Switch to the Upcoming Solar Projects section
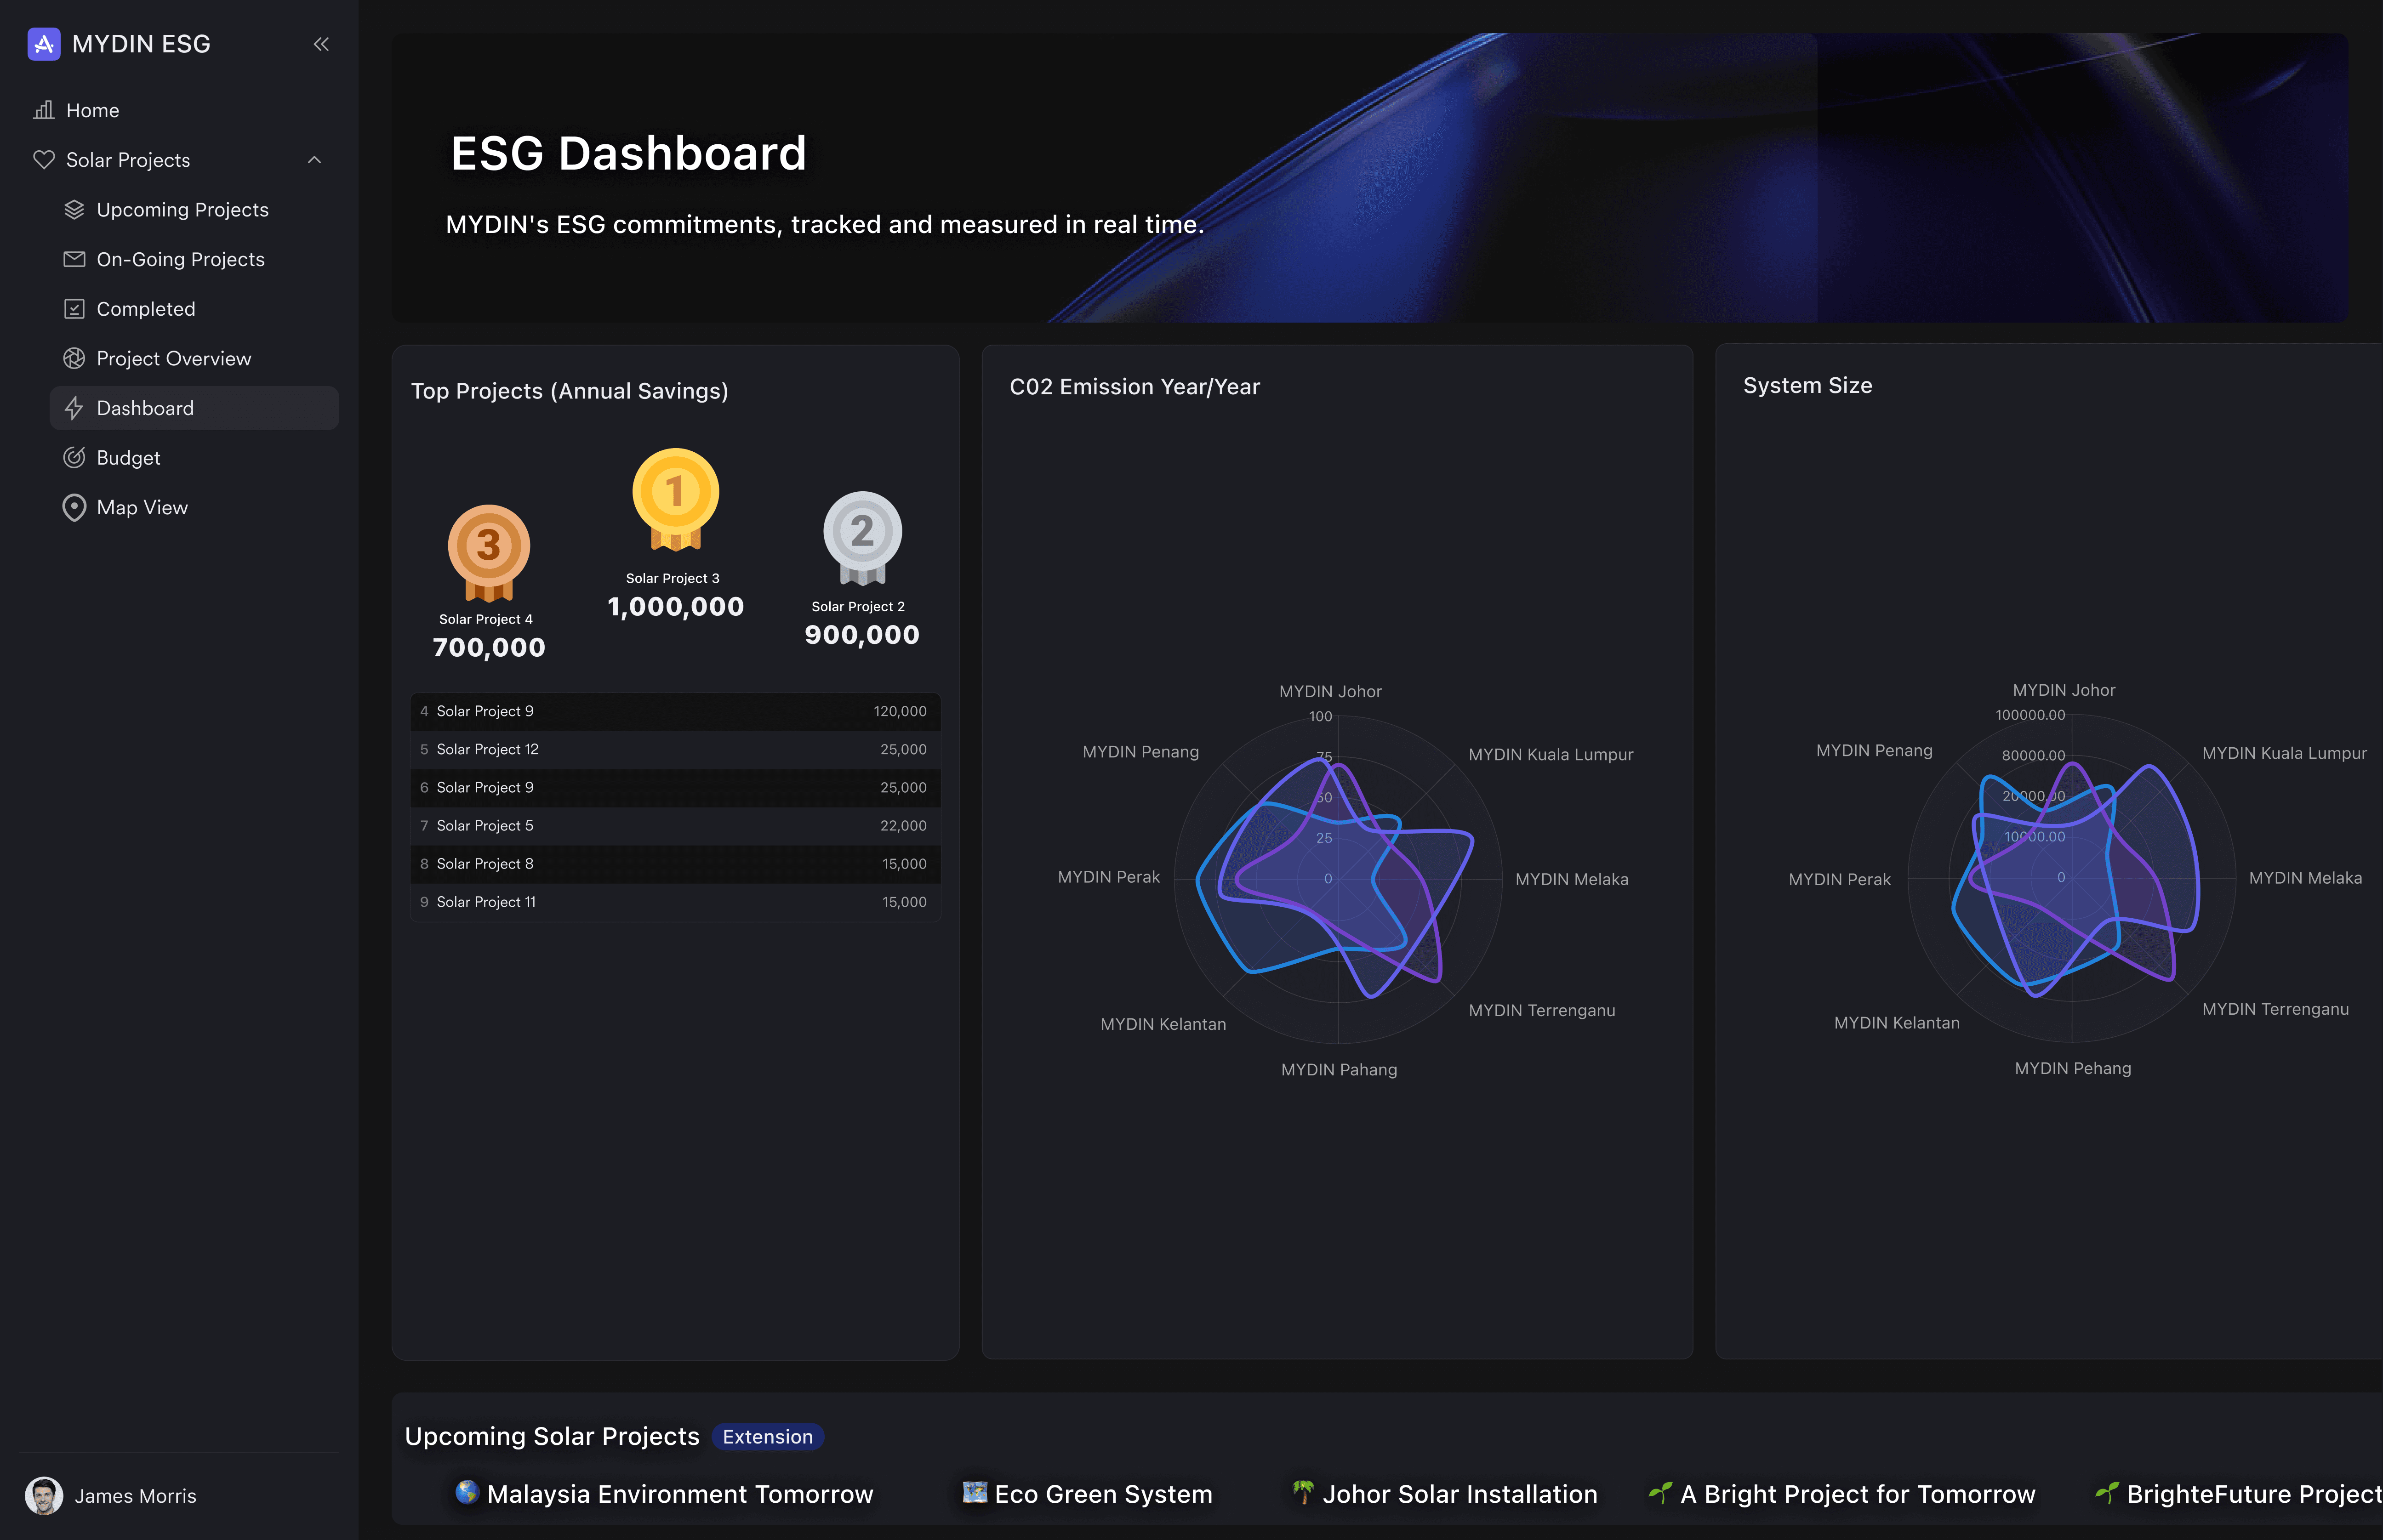The width and height of the screenshot is (2383, 1540). (x=551, y=1436)
